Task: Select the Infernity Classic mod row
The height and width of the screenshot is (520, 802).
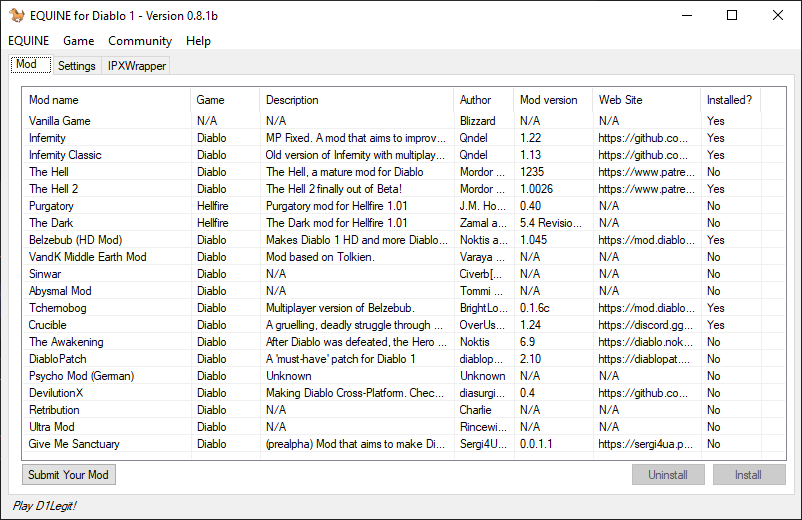Action: tap(404, 154)
